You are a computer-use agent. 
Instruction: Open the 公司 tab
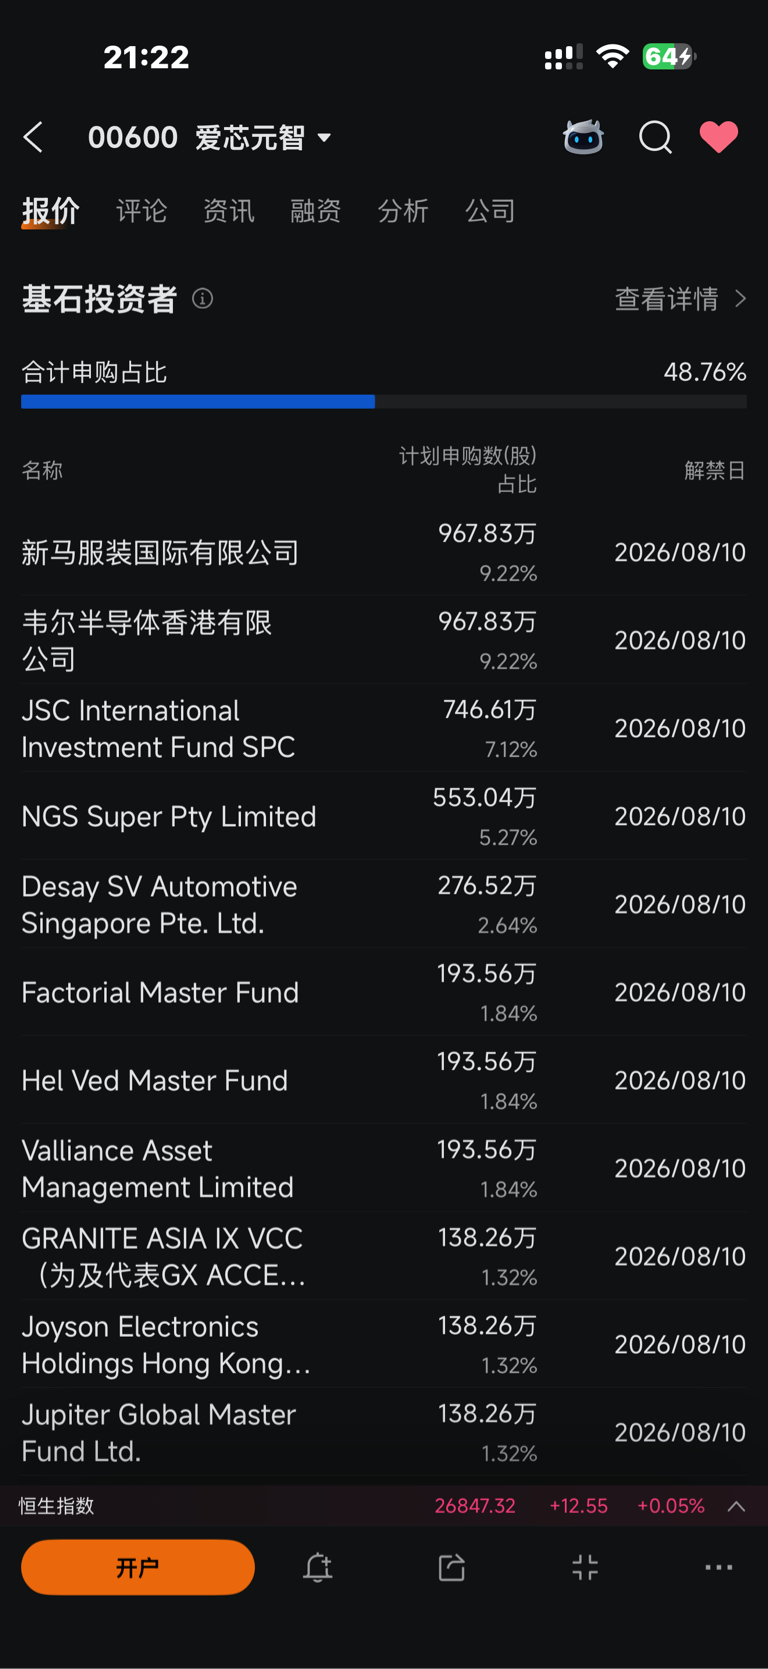[x=490, y=211]
